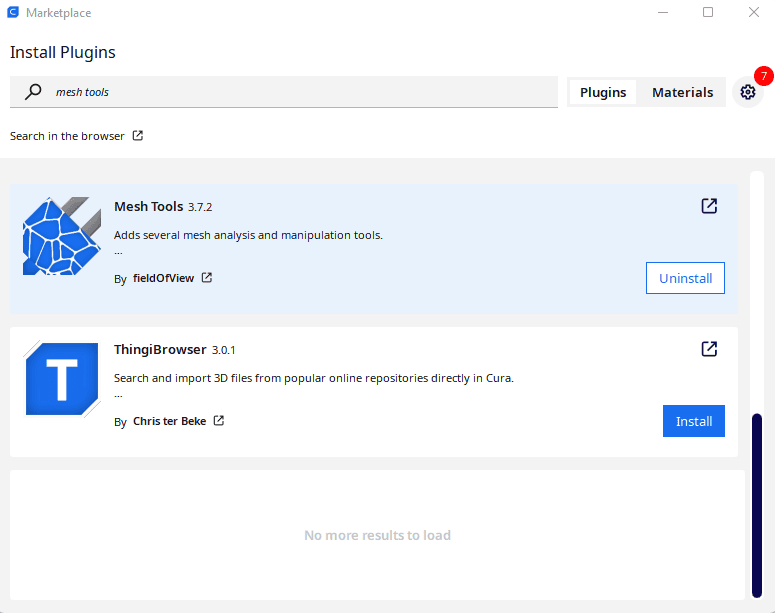Select the ThingiBrowser plugin title
This screenshot has width=775, height=613.
click(x=160, y=350)
